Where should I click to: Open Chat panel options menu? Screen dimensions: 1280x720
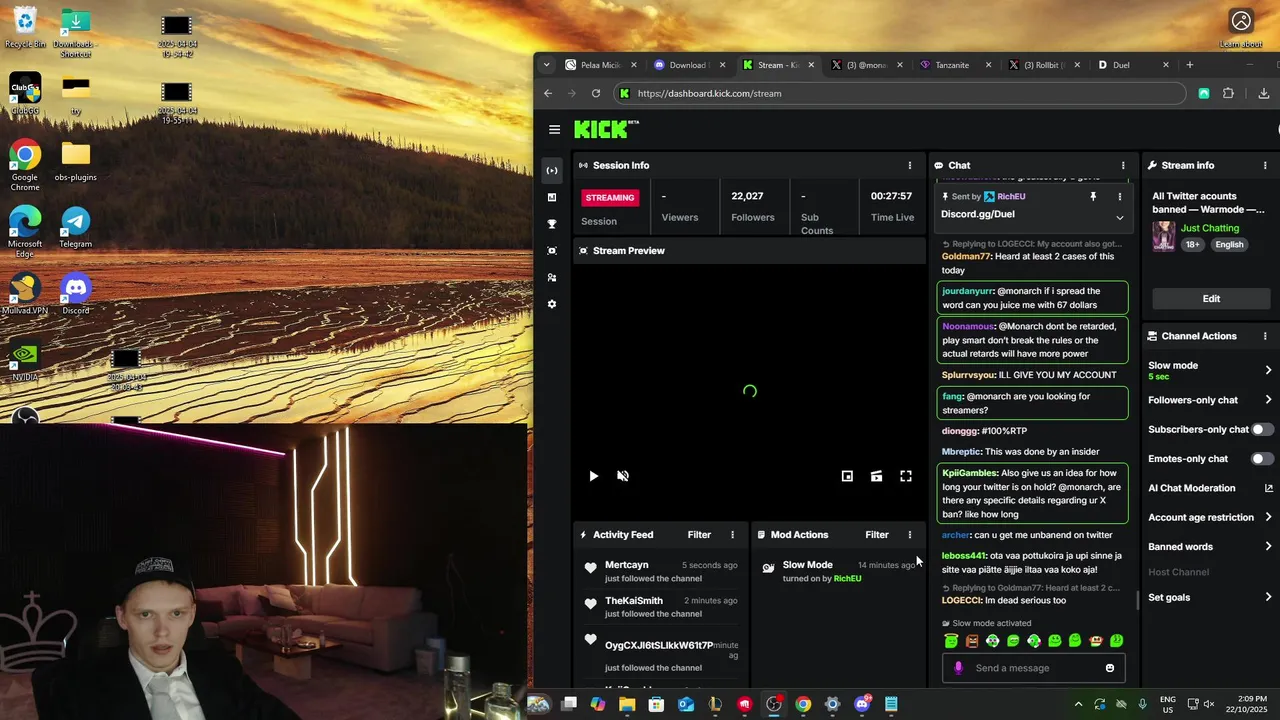click(x=1123, y=165)
